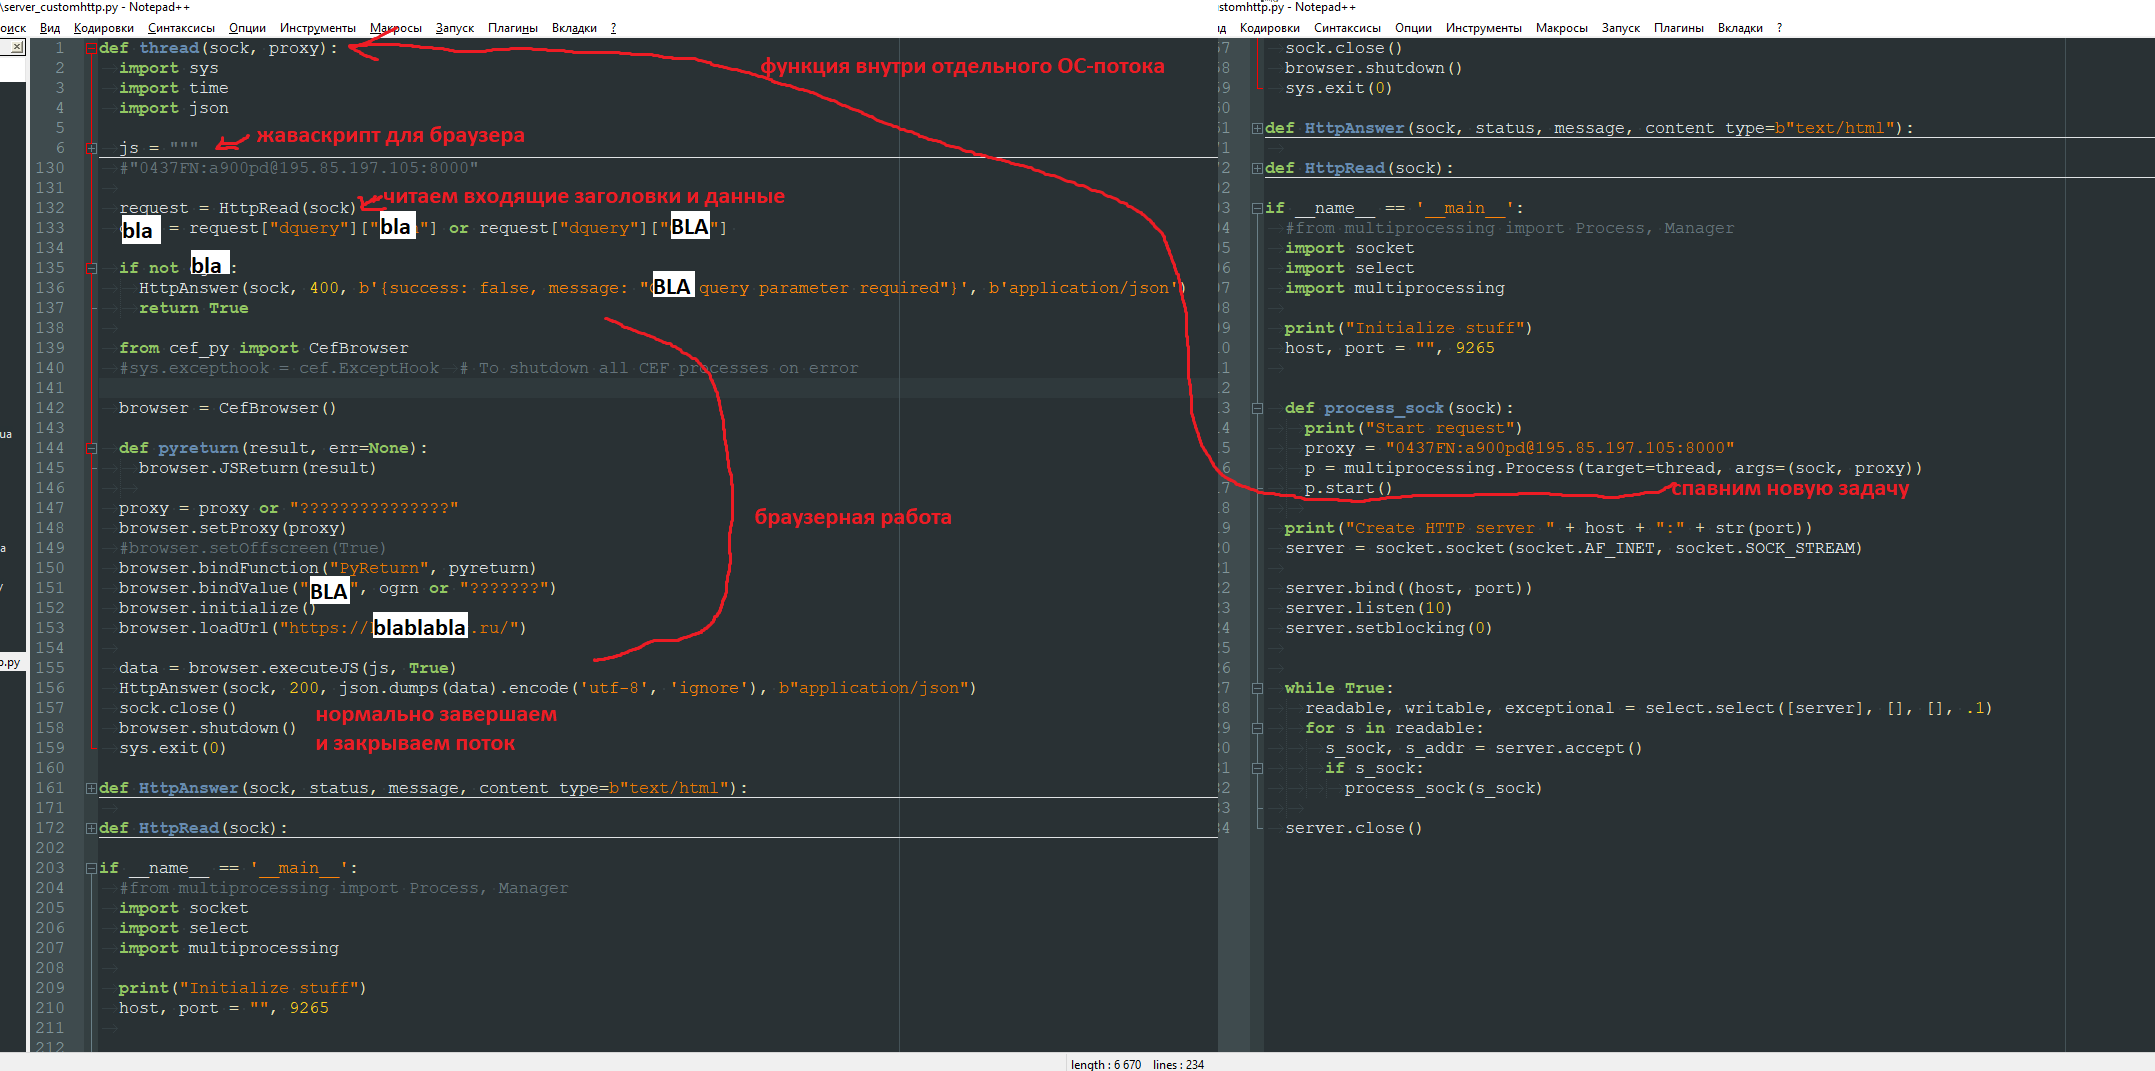Collapse def pyreturn fold on line 144
The image size is (2155, 1071).
(91, 448)
